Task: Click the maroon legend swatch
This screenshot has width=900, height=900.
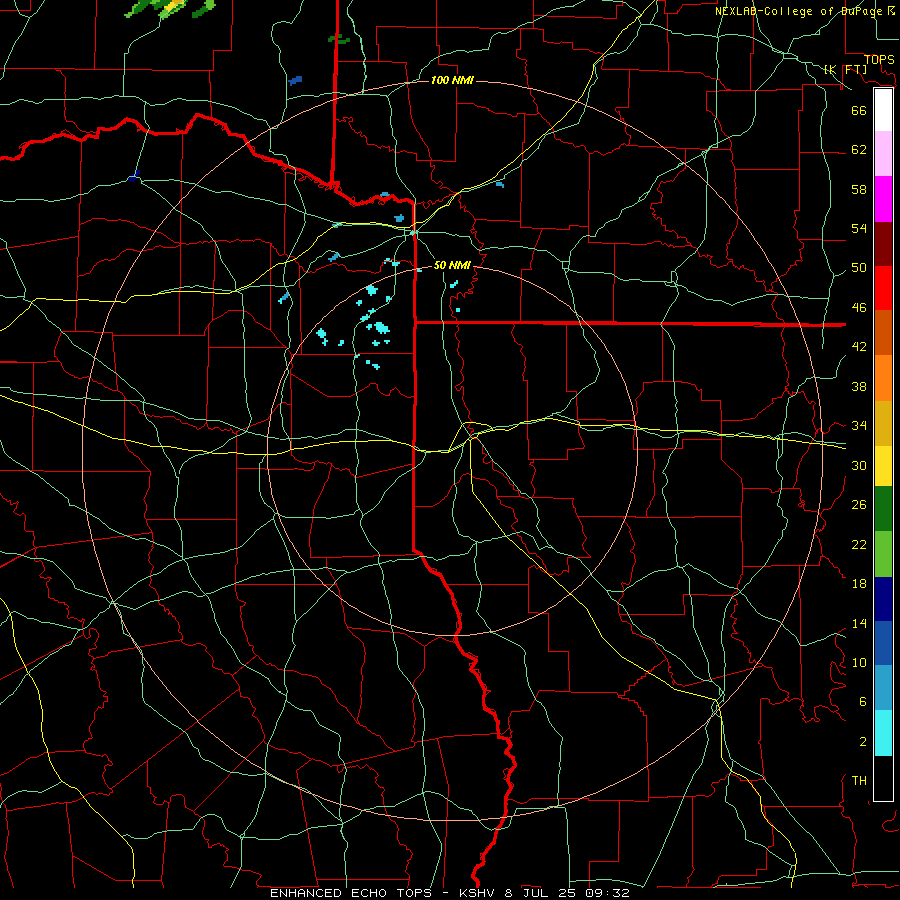Action: (x=883, y=244)
